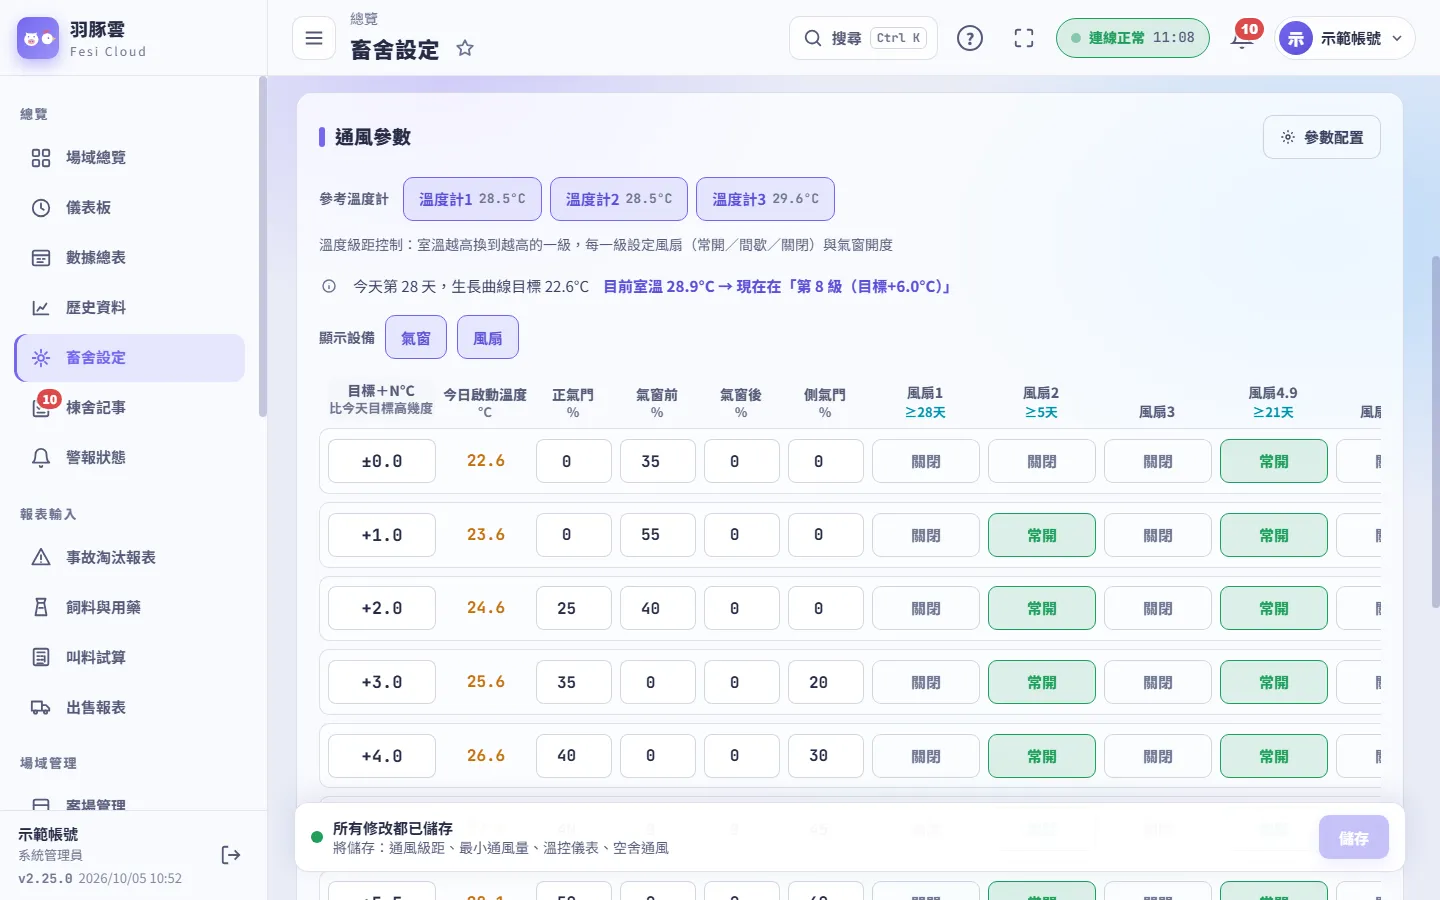Open 叫料試算 sidebar item
The width and height of the screenshot is (1440, 900).
tap(130, 658)
